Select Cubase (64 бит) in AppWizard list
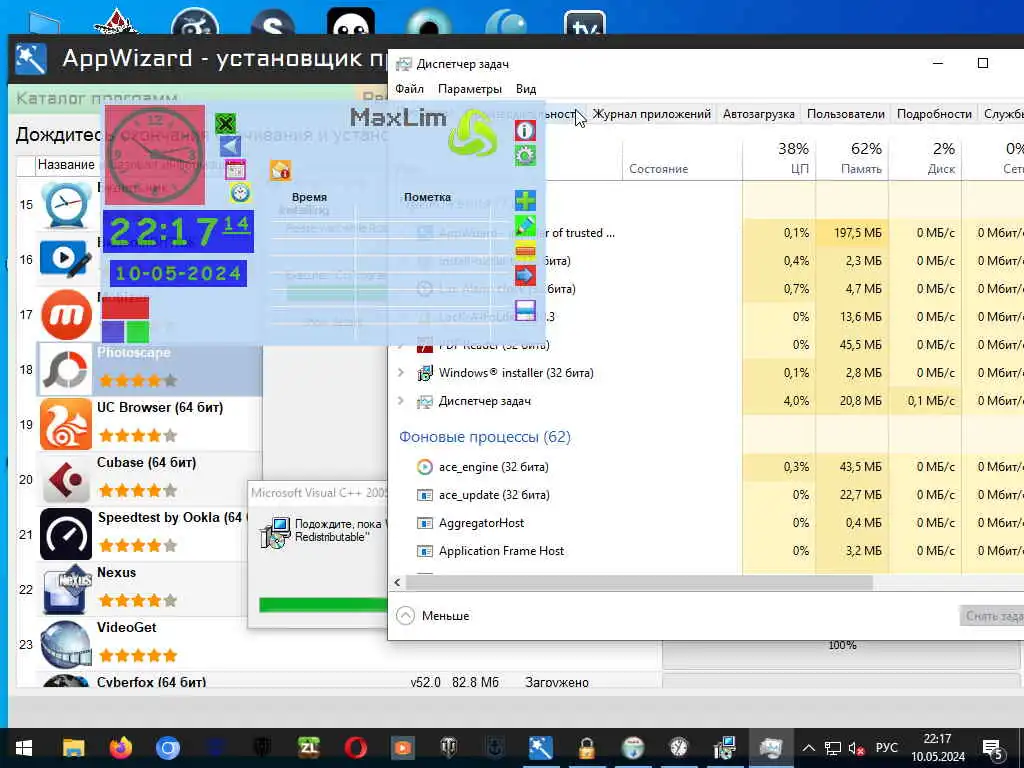The image size is (1024, 768). coord(150,479)
